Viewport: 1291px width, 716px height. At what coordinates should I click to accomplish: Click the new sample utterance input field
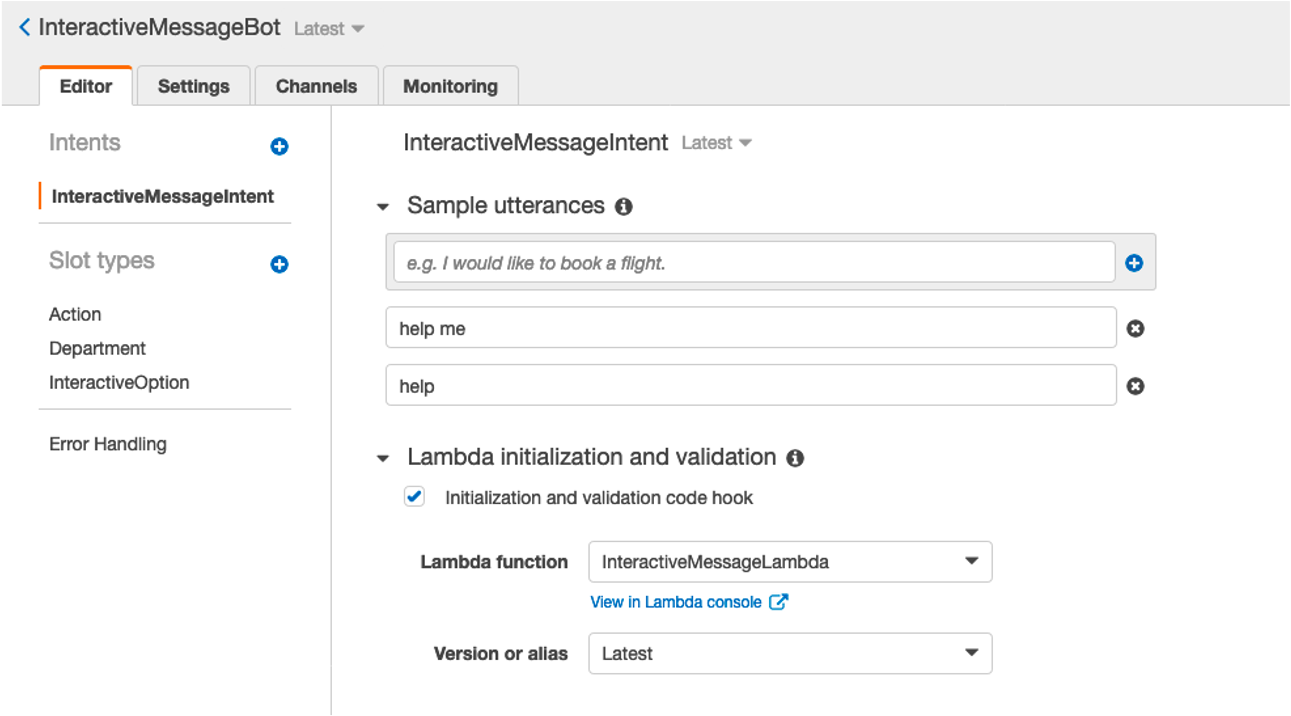click(x=754, y=263)
